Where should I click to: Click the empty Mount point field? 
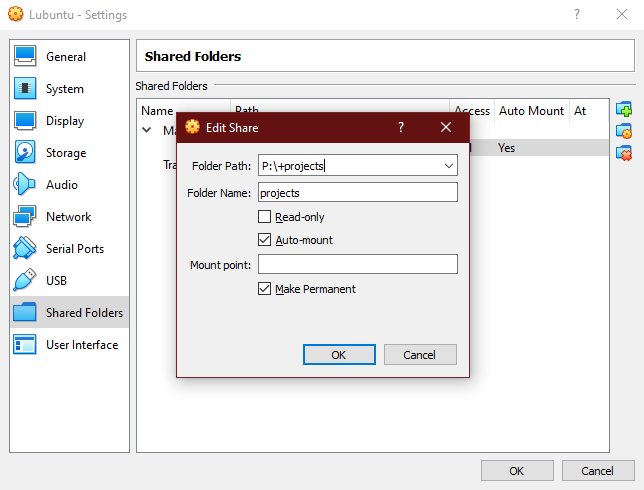(358, 264)
